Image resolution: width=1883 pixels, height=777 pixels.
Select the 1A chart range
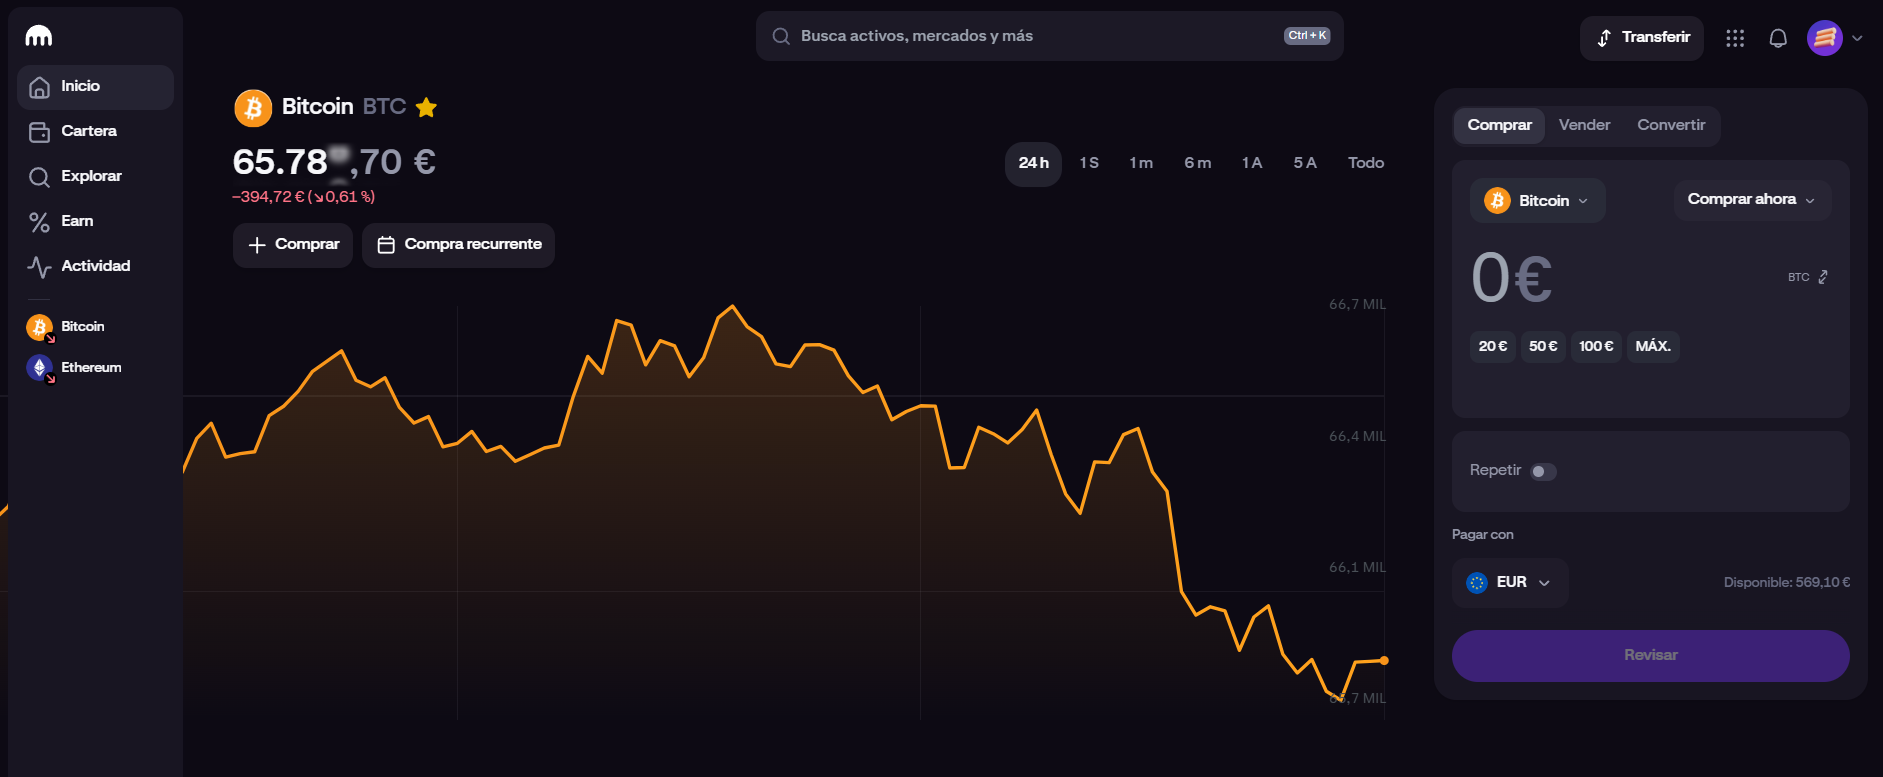point(1252,163)
